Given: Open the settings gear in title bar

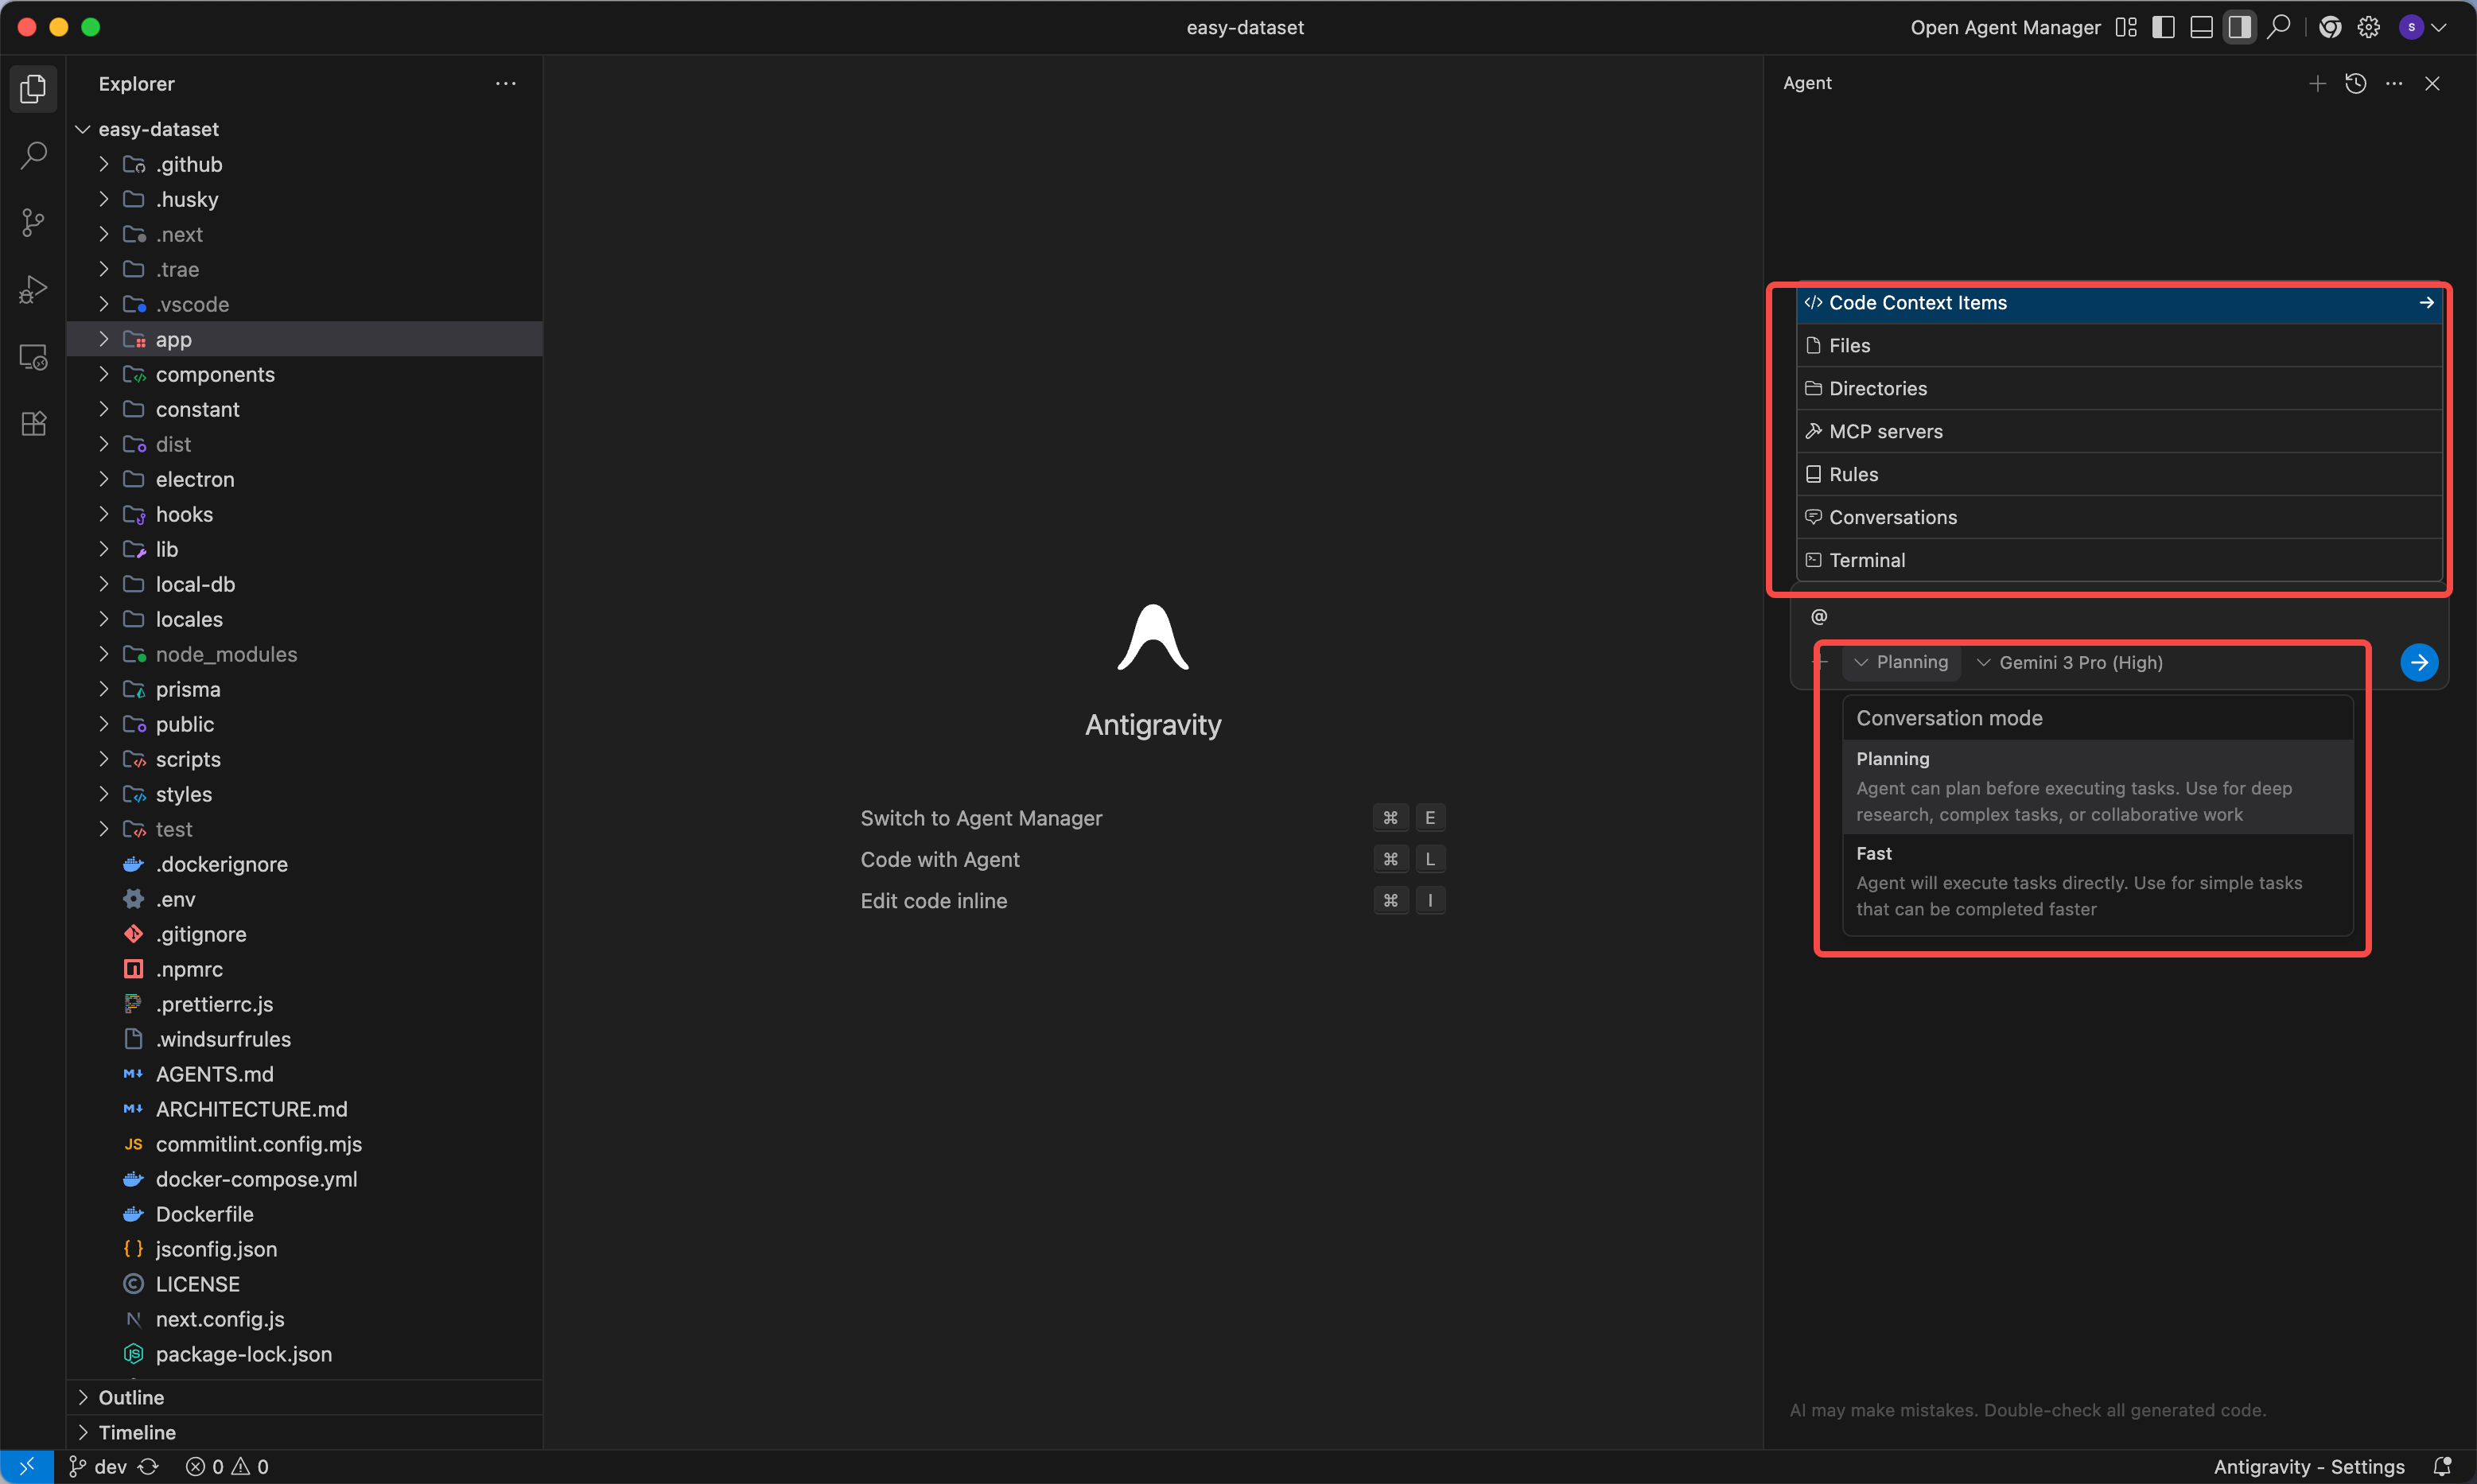Looking at the screenshot, I should [x=2368, y=28].
